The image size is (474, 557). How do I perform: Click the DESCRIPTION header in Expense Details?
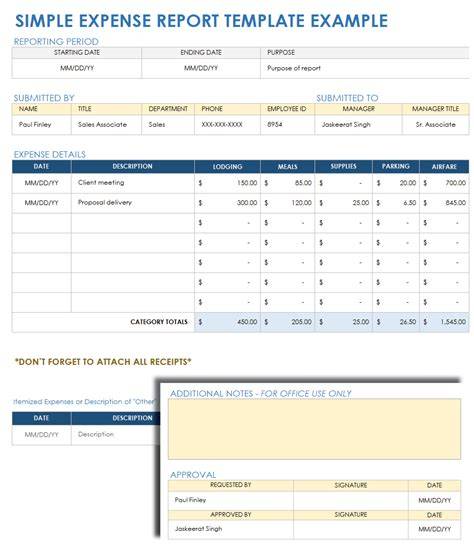click(133, 166)
